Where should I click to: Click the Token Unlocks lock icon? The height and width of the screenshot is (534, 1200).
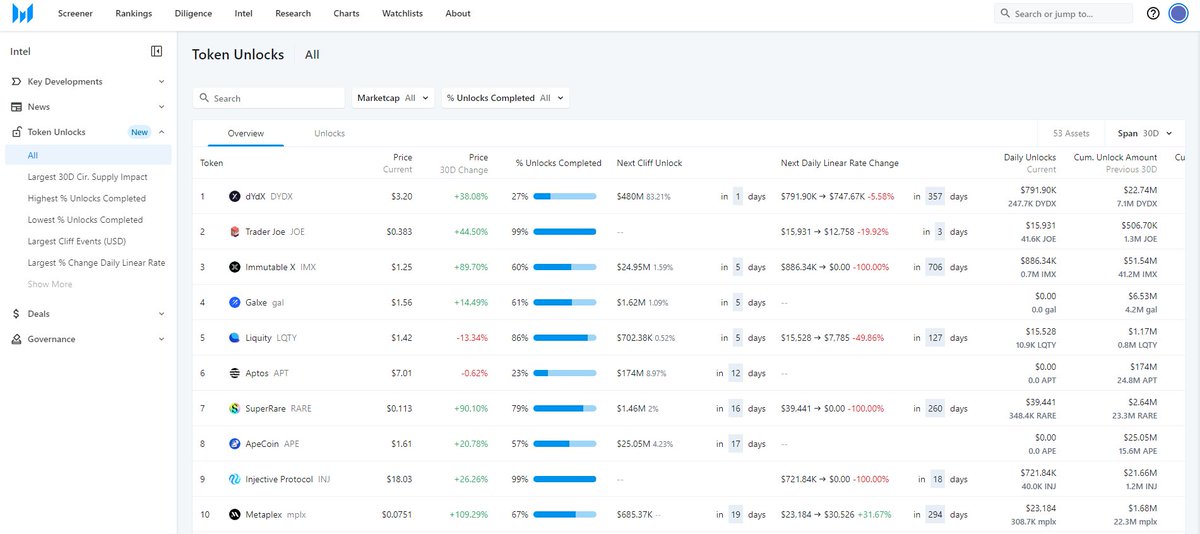17,132
